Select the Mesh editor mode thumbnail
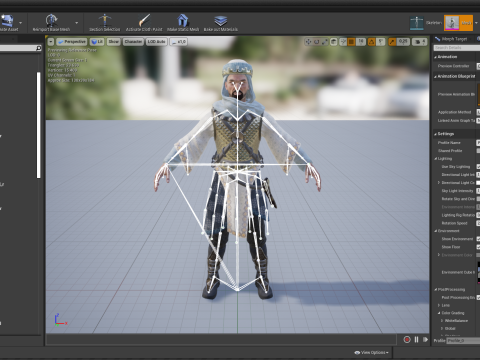 click(452, 23)
